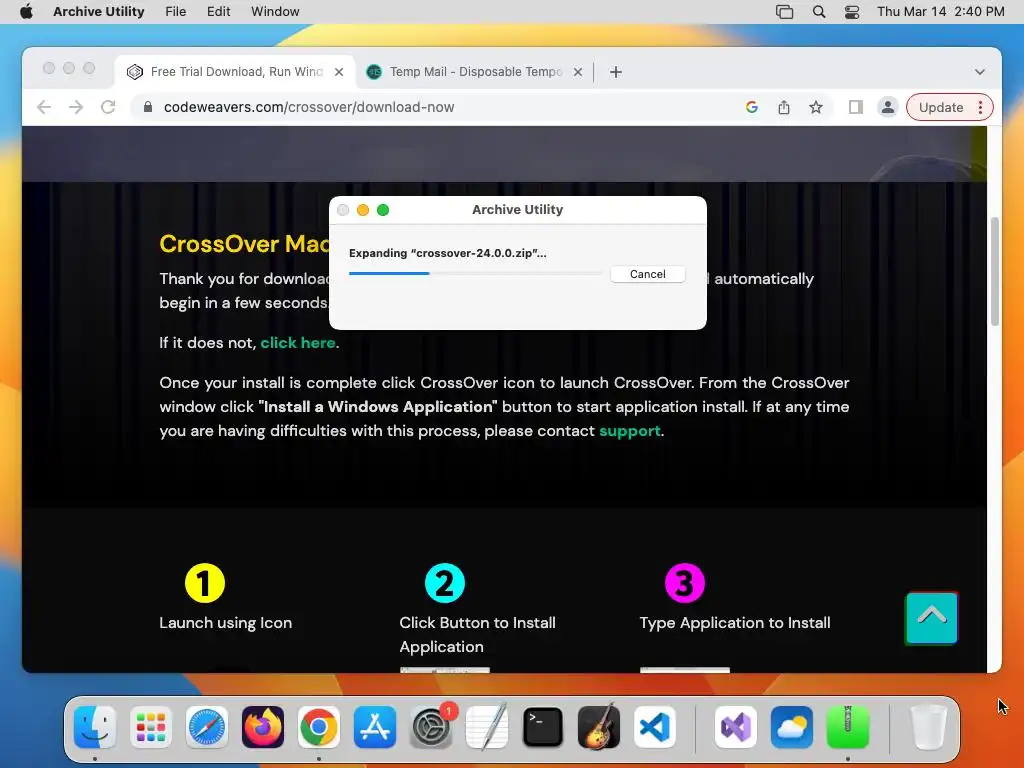Cancel the archive expansion
Screen dimensions: 1024x768
click(x=648, y=274)
